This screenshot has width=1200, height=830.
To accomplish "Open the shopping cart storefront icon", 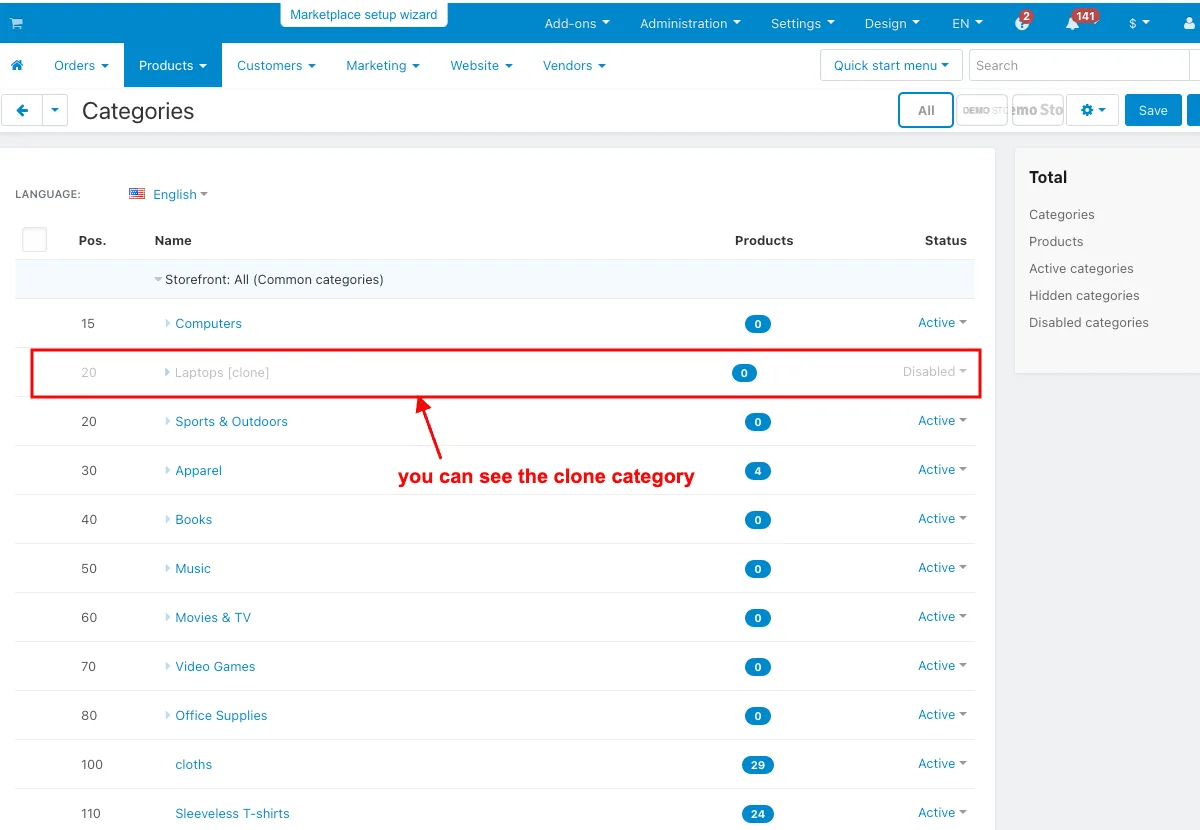I will click(17, 23).
